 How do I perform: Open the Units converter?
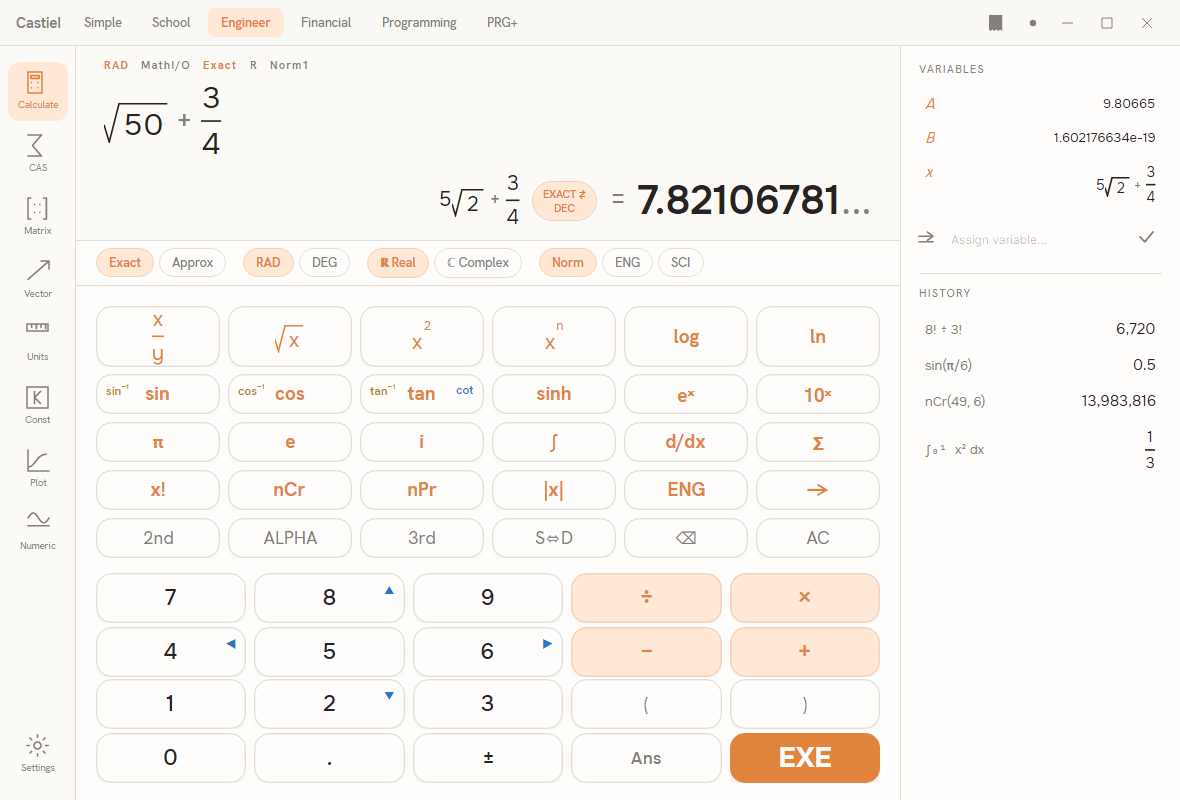38,342
